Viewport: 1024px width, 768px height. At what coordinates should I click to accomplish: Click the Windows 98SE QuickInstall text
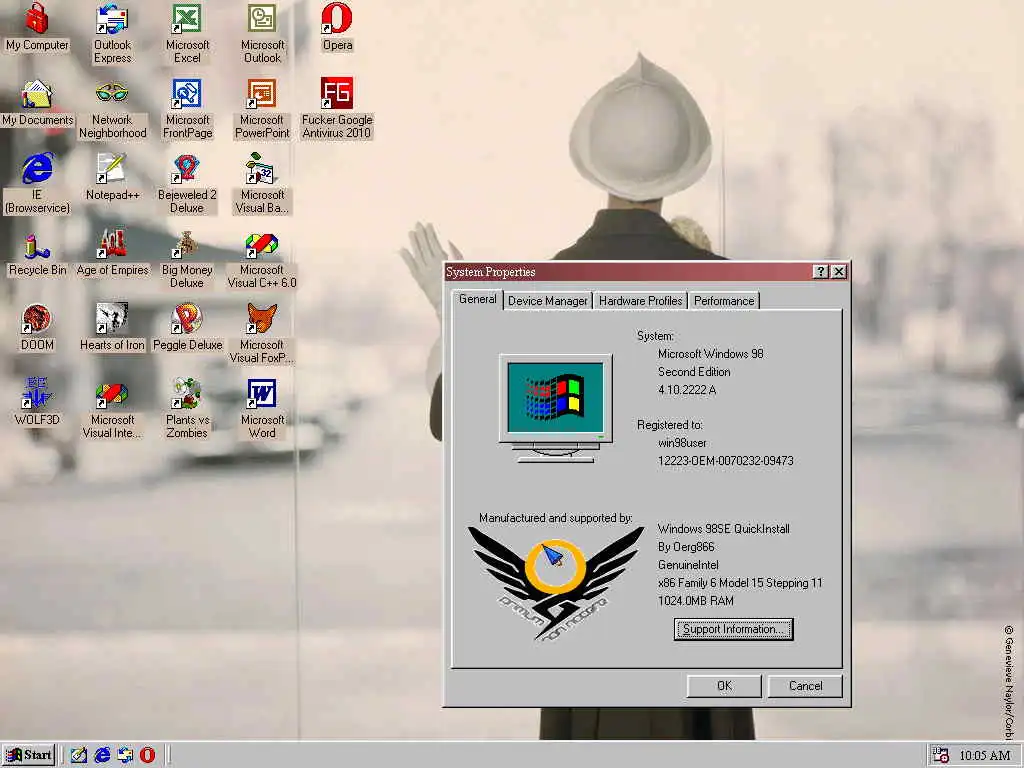[724, 529]
